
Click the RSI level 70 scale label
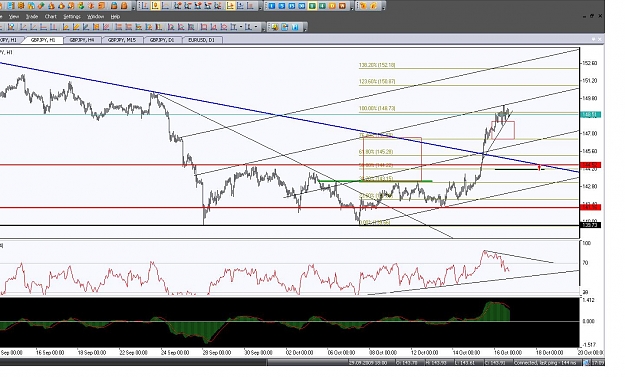(585, 263)
